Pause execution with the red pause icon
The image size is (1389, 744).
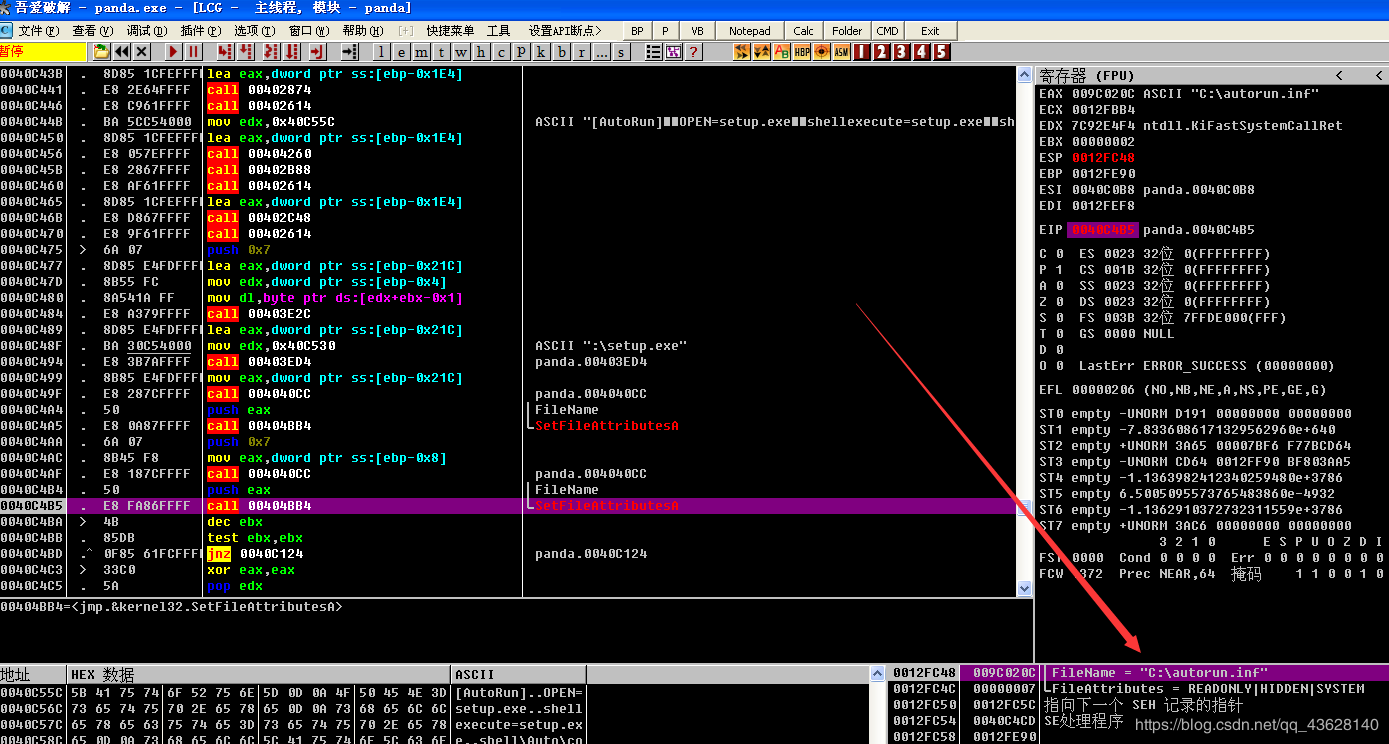pos(194,52)
